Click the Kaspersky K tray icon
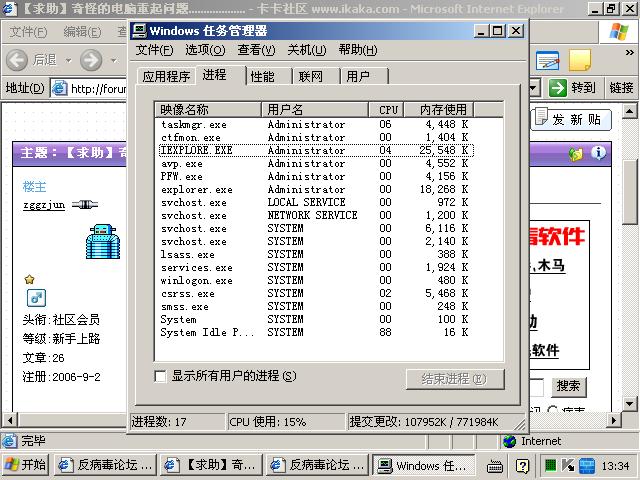 tap(568, 465)
